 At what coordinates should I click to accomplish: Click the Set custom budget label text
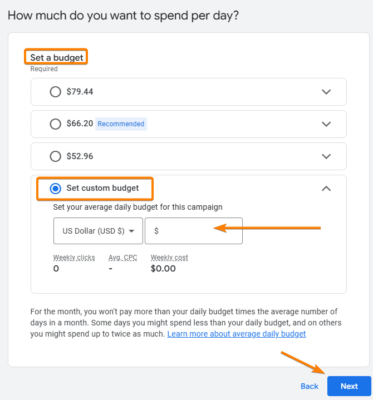(103, 188)
